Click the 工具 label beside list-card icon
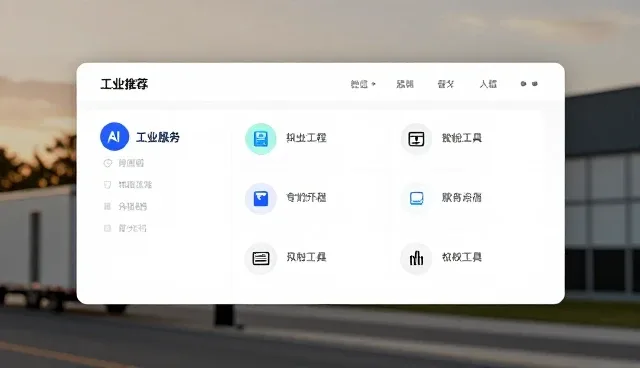 click(x=306, y=257)
